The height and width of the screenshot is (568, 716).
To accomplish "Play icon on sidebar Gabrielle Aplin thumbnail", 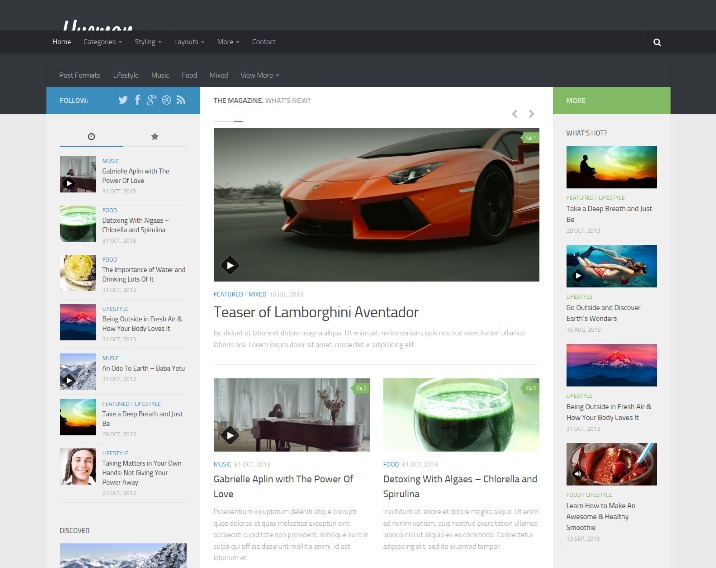I will [x=68, y=184].
